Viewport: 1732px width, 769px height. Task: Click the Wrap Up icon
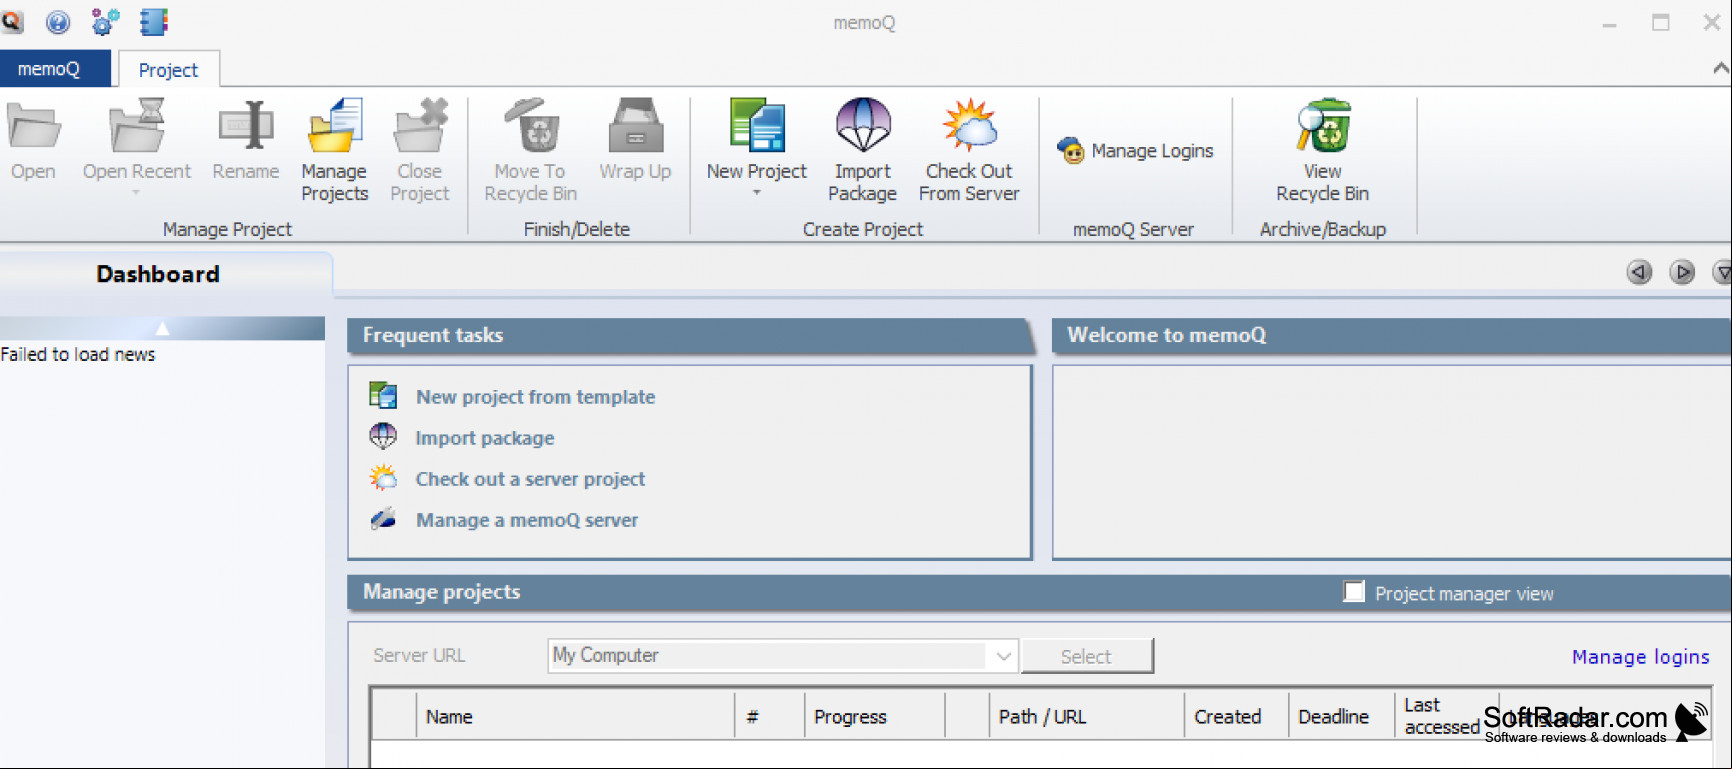tap(635, 127)
